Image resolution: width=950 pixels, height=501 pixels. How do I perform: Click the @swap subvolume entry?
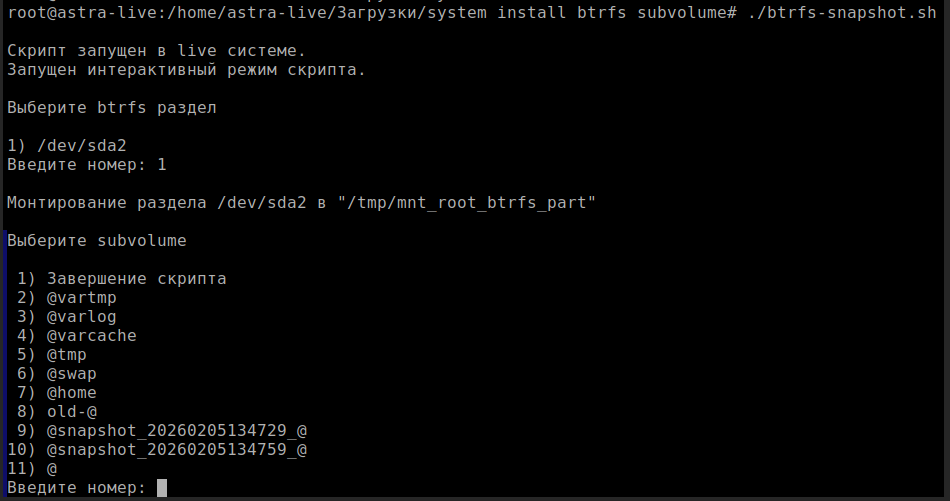[71, 373]
